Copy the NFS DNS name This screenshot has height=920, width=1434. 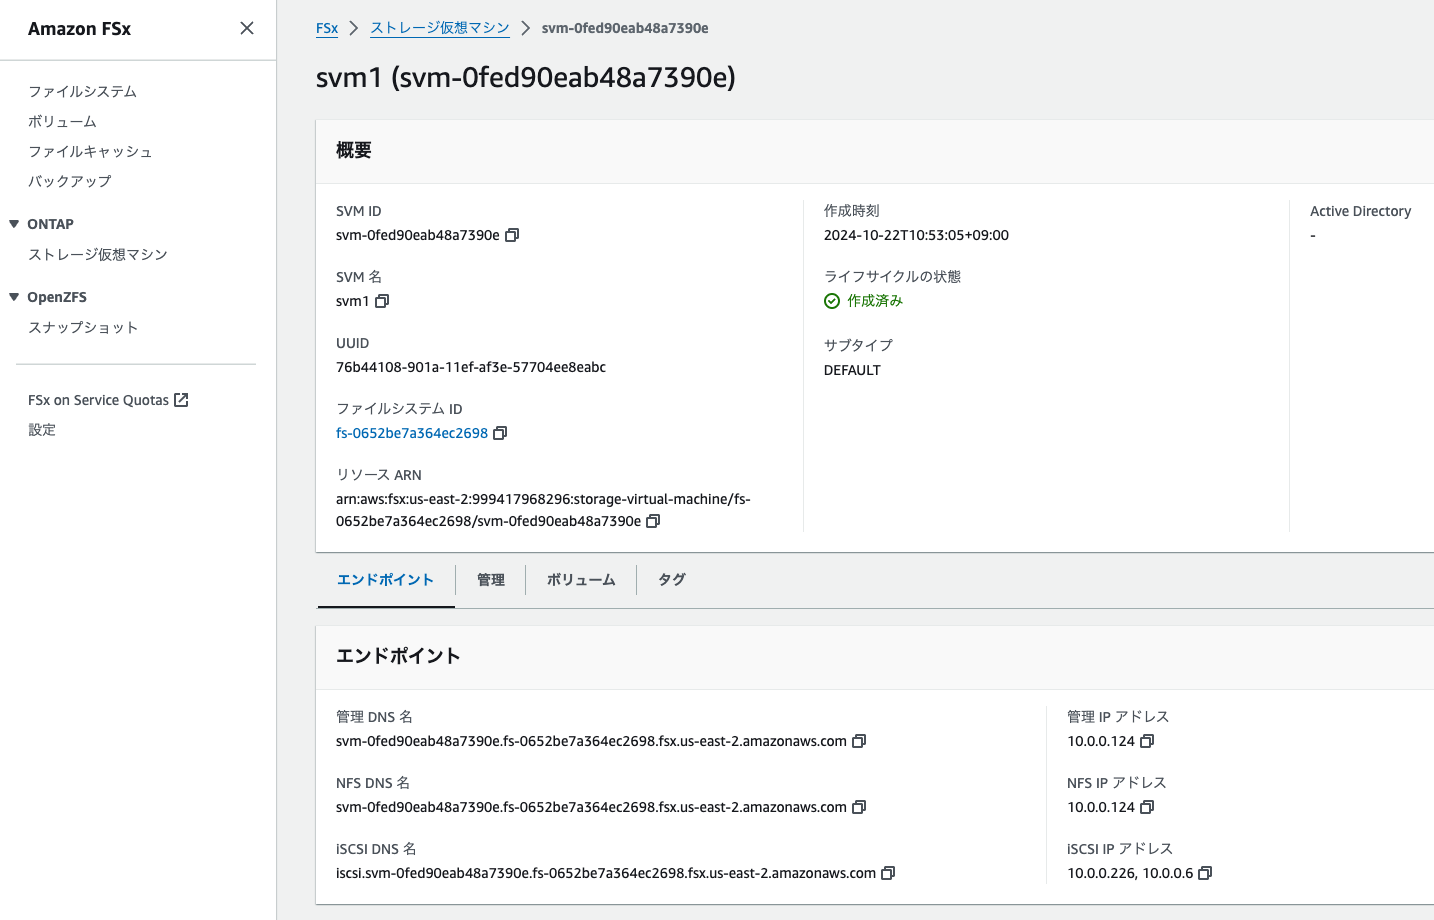[859, 807]
